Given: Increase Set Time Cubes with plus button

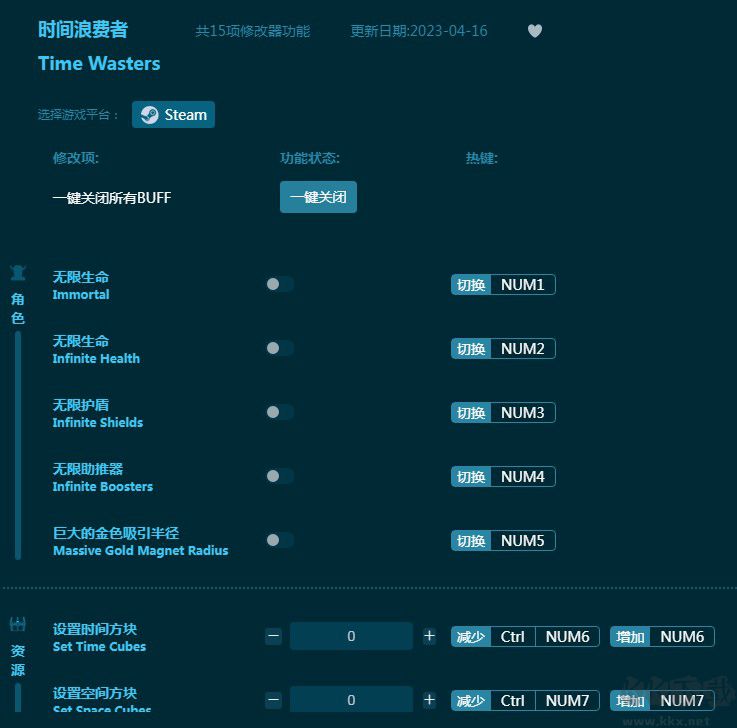Looking at the screenshot, I should tap(429, 636).
